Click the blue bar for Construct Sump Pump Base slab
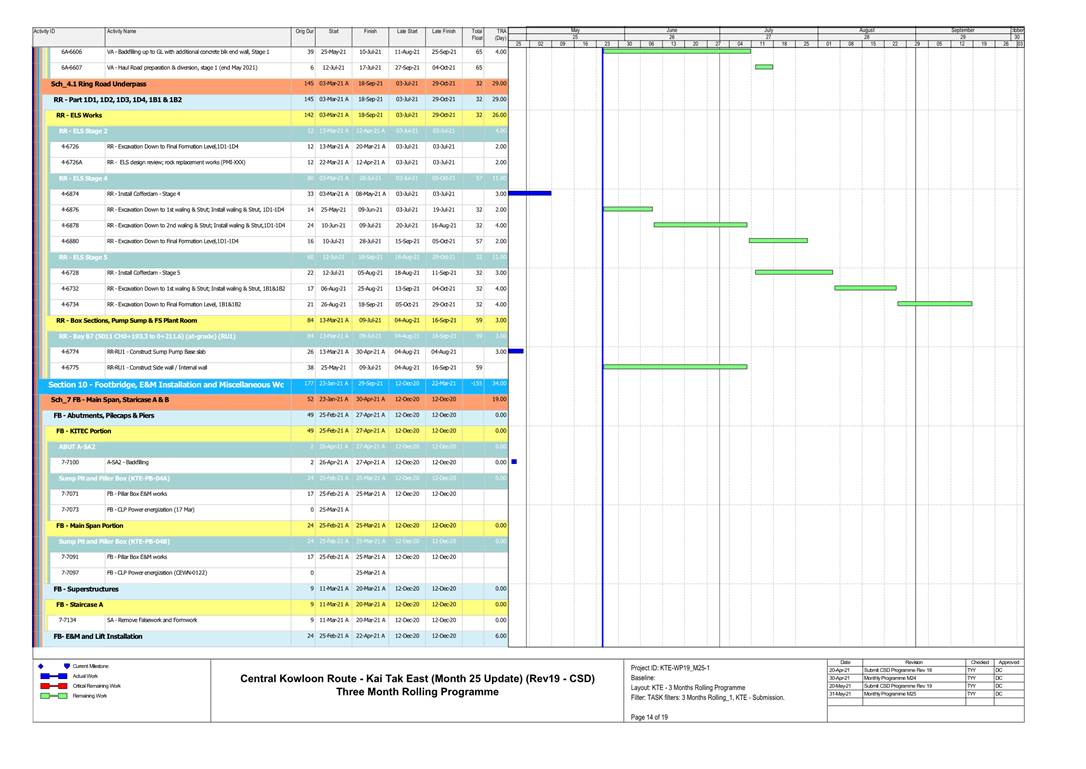Viewport: 1086px width, 769px height. click(516, 351)
